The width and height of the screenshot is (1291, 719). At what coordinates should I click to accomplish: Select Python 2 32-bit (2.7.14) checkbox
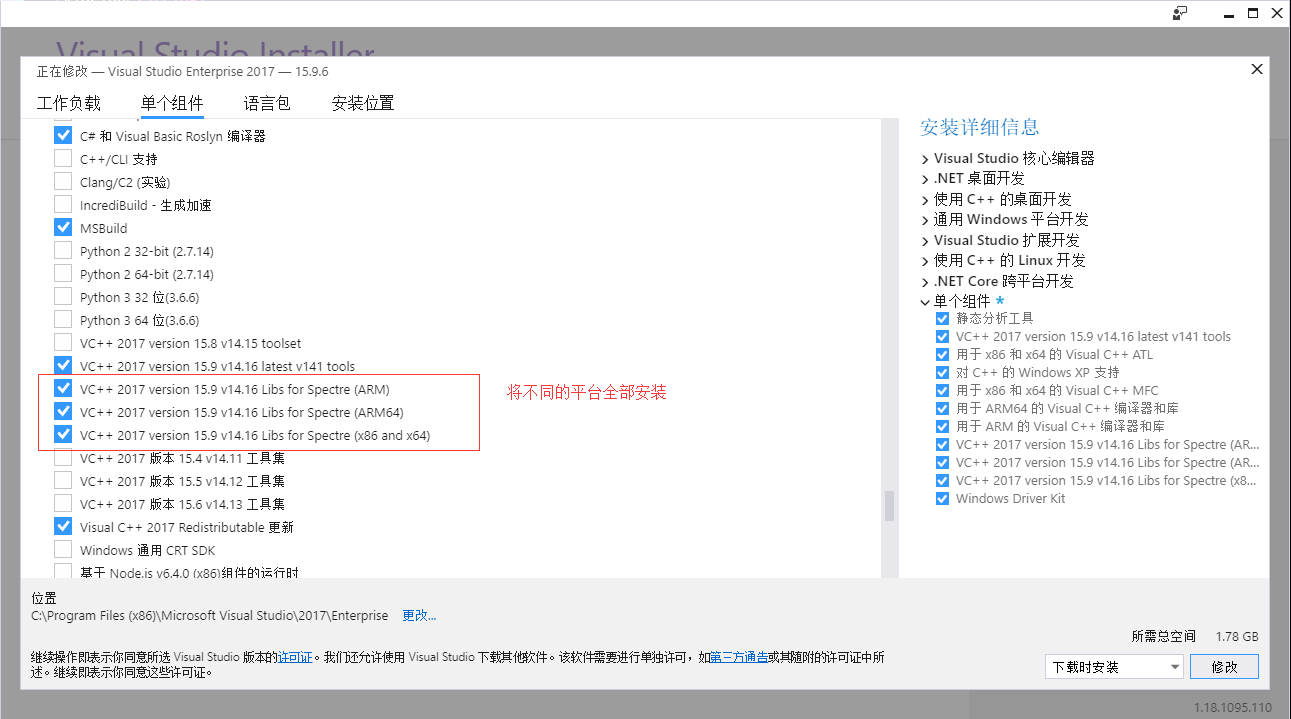pos(63,251)
